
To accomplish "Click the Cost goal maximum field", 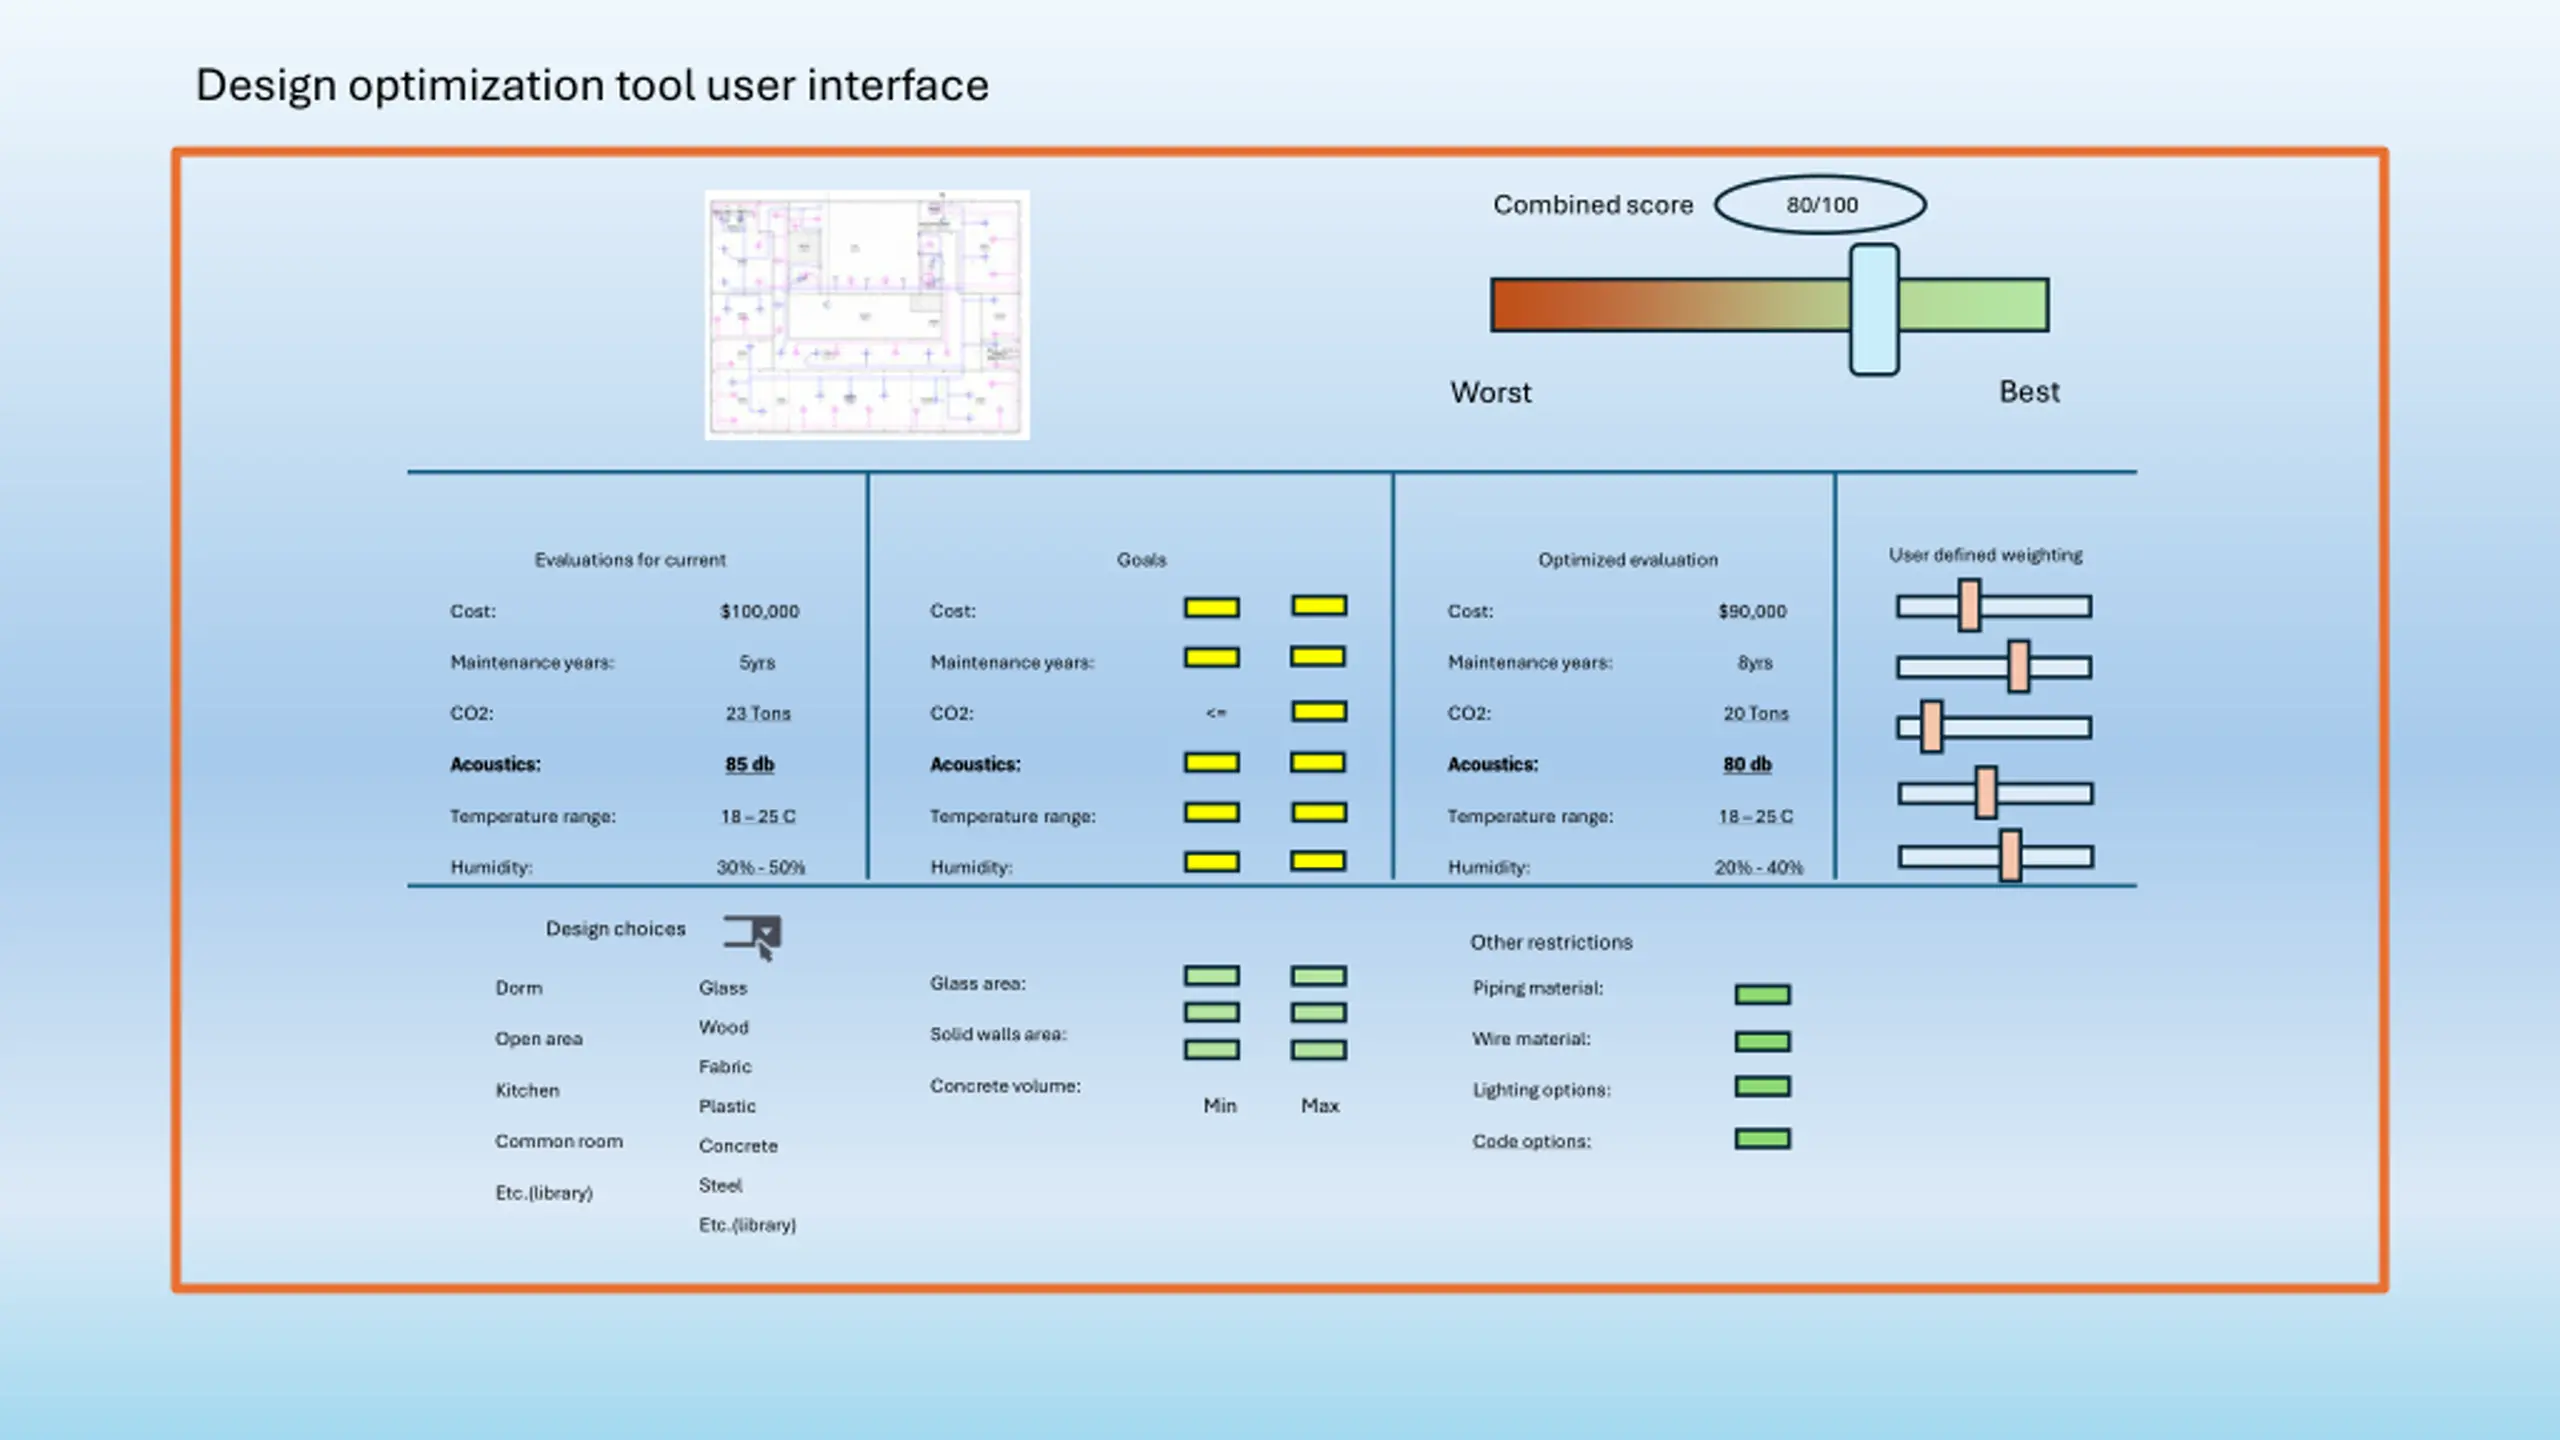I will pos(1319,605).
